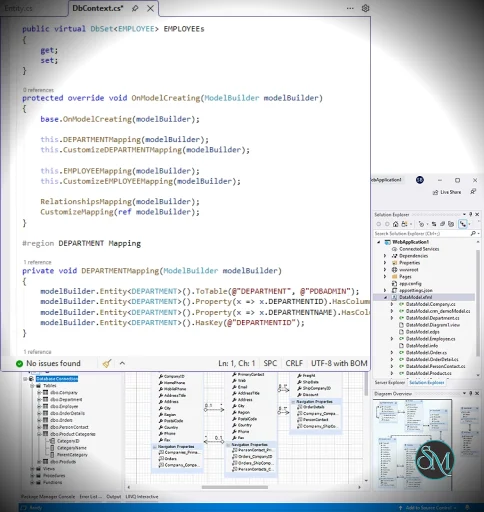Viewport: 484px width, 512px height.
Task: Click the Live Share button
Action: click(447, 192)
